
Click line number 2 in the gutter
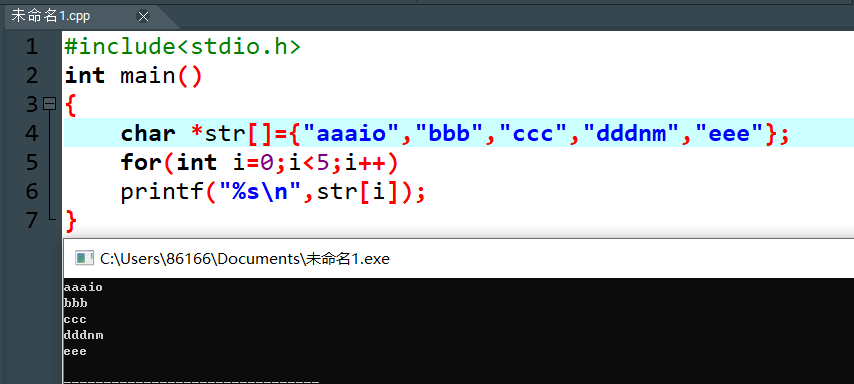[x=32, y=75]
